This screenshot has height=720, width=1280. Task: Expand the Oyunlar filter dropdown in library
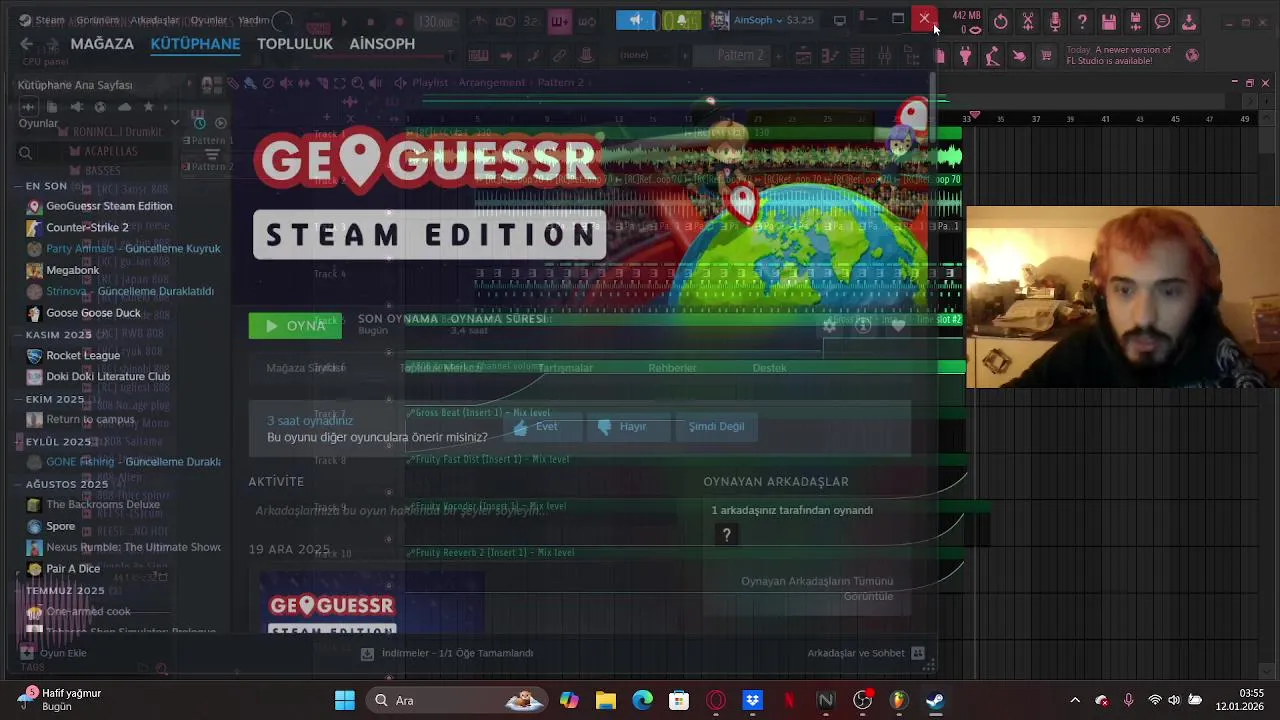click(x=175, y=123)
